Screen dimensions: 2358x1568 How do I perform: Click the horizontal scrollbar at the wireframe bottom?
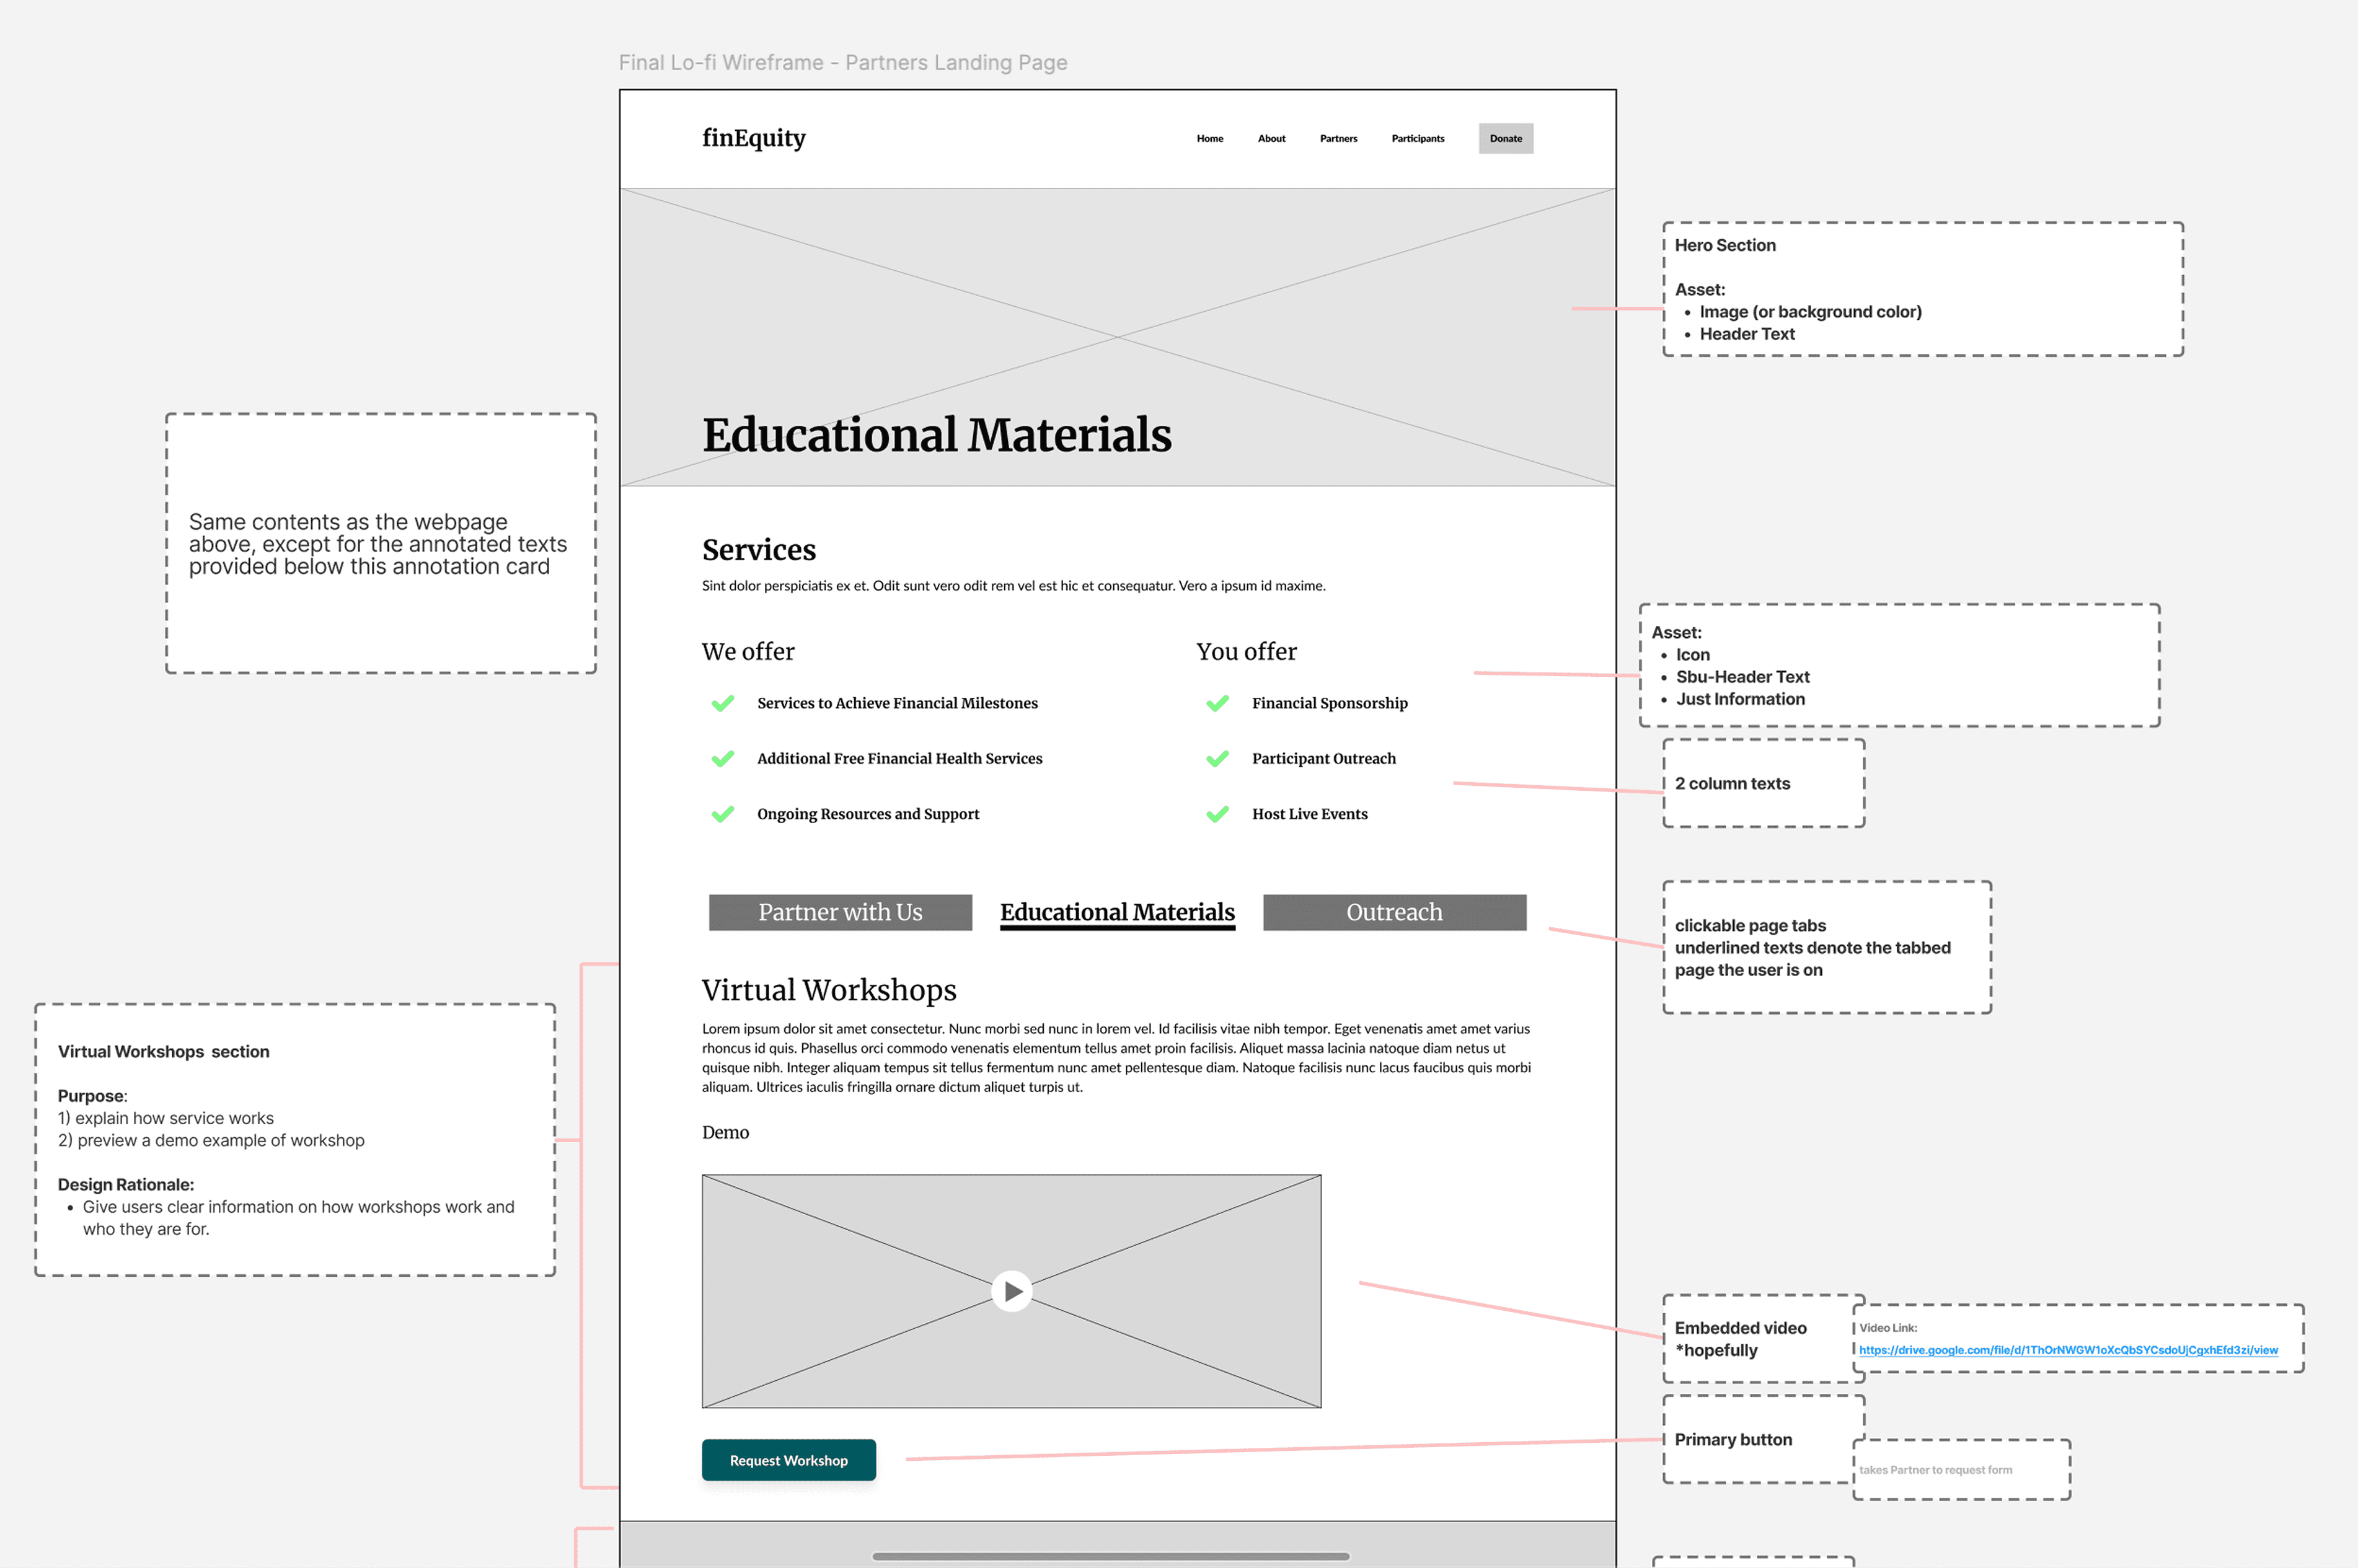(1110, 1556)
